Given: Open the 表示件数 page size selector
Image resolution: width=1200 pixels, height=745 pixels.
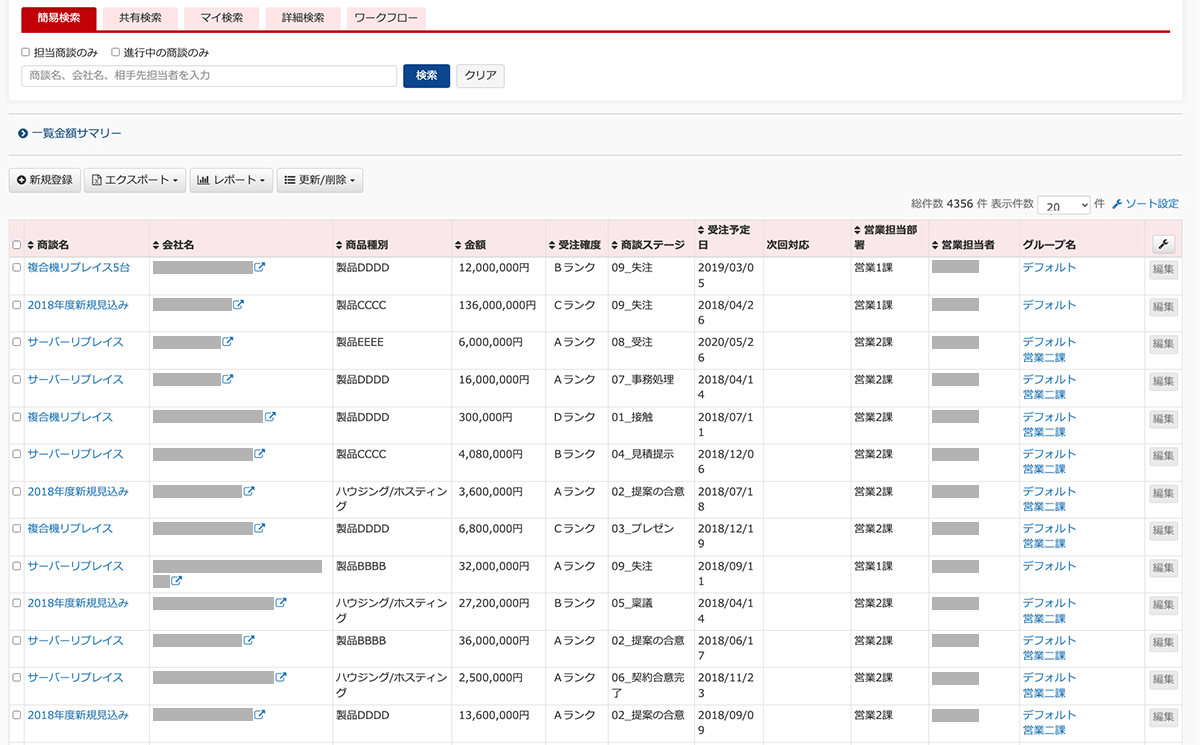Looking at the screenshot, I should click(x=1063, y=205).
